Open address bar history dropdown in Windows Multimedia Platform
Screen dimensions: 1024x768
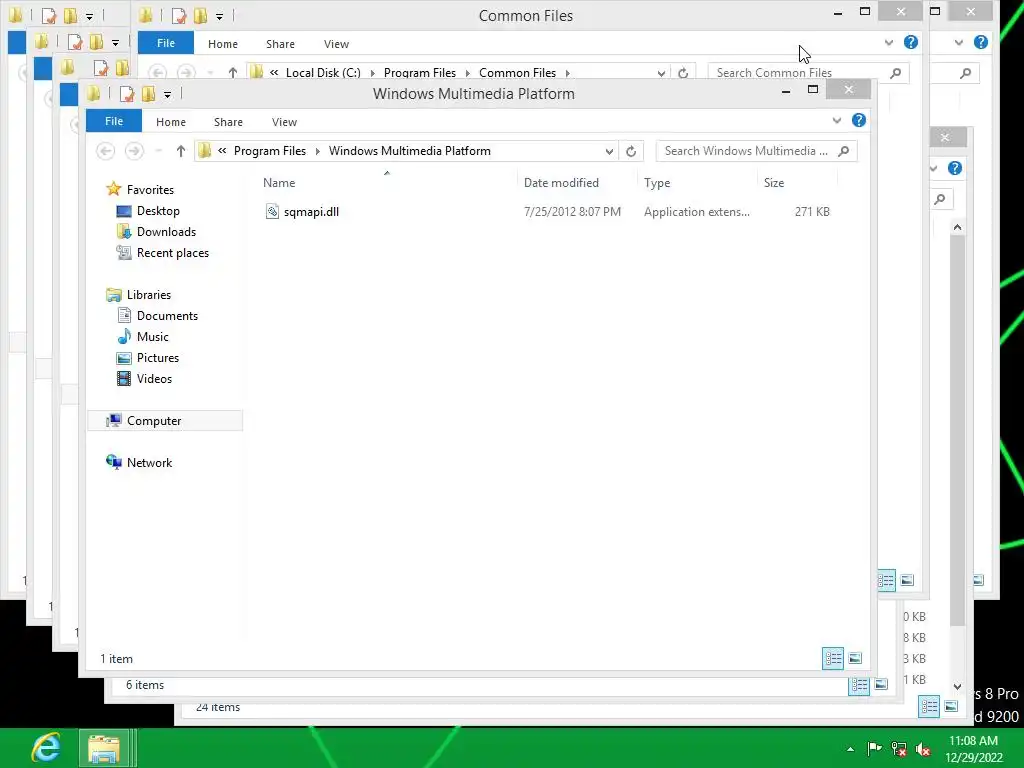pyautogui.click(x=609, y=152)
